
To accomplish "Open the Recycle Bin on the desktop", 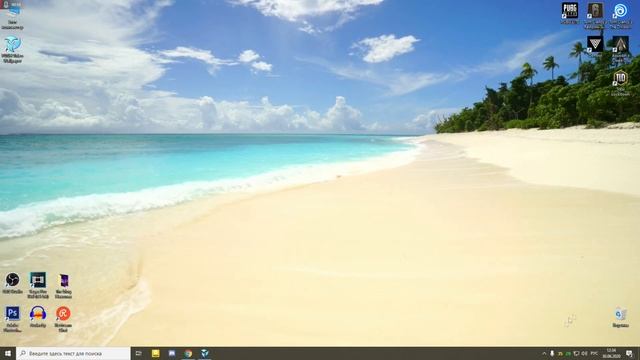I will coord(620,317).
